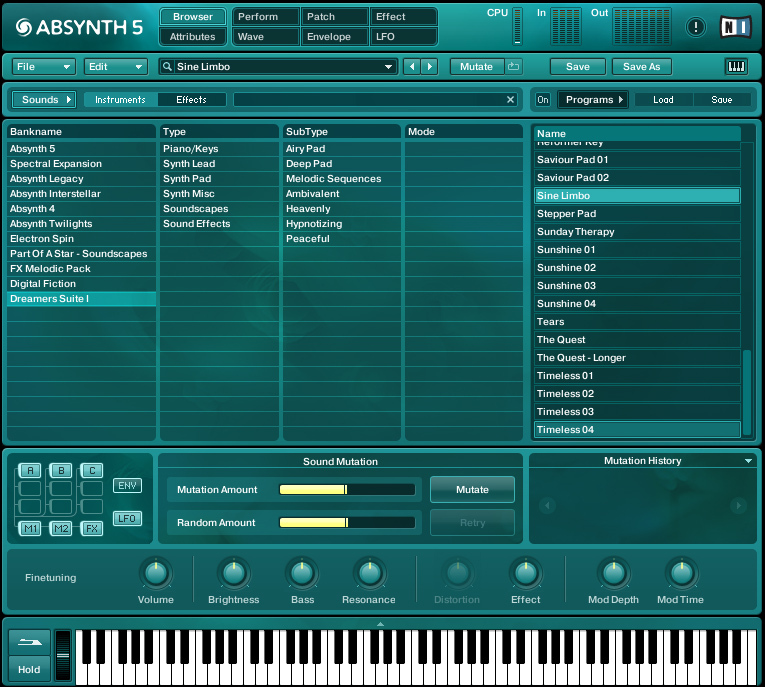
Task: Open the Sine Limbo preset dropdown
Action: (388, 67)
